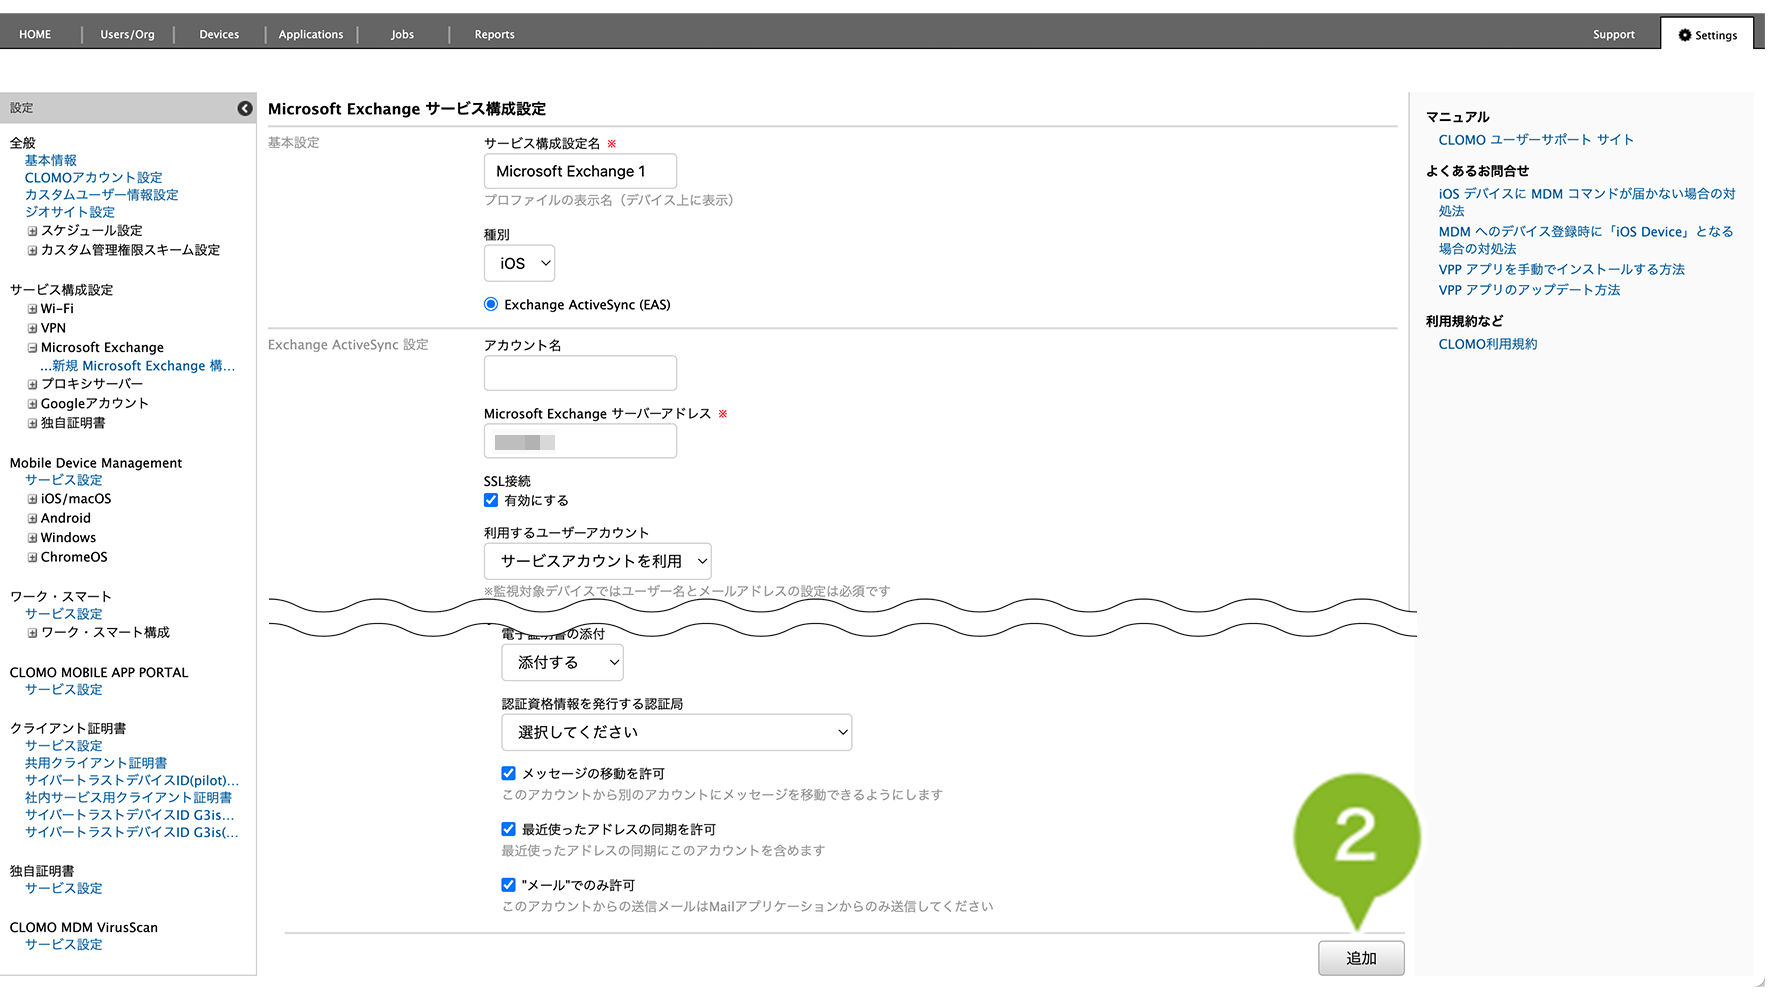Toggle 最近使ったアドレスの同期を許可 checkbox
Viewport: 1778px width, 1000px height.
pyautogui.click(x=508, y=829)
